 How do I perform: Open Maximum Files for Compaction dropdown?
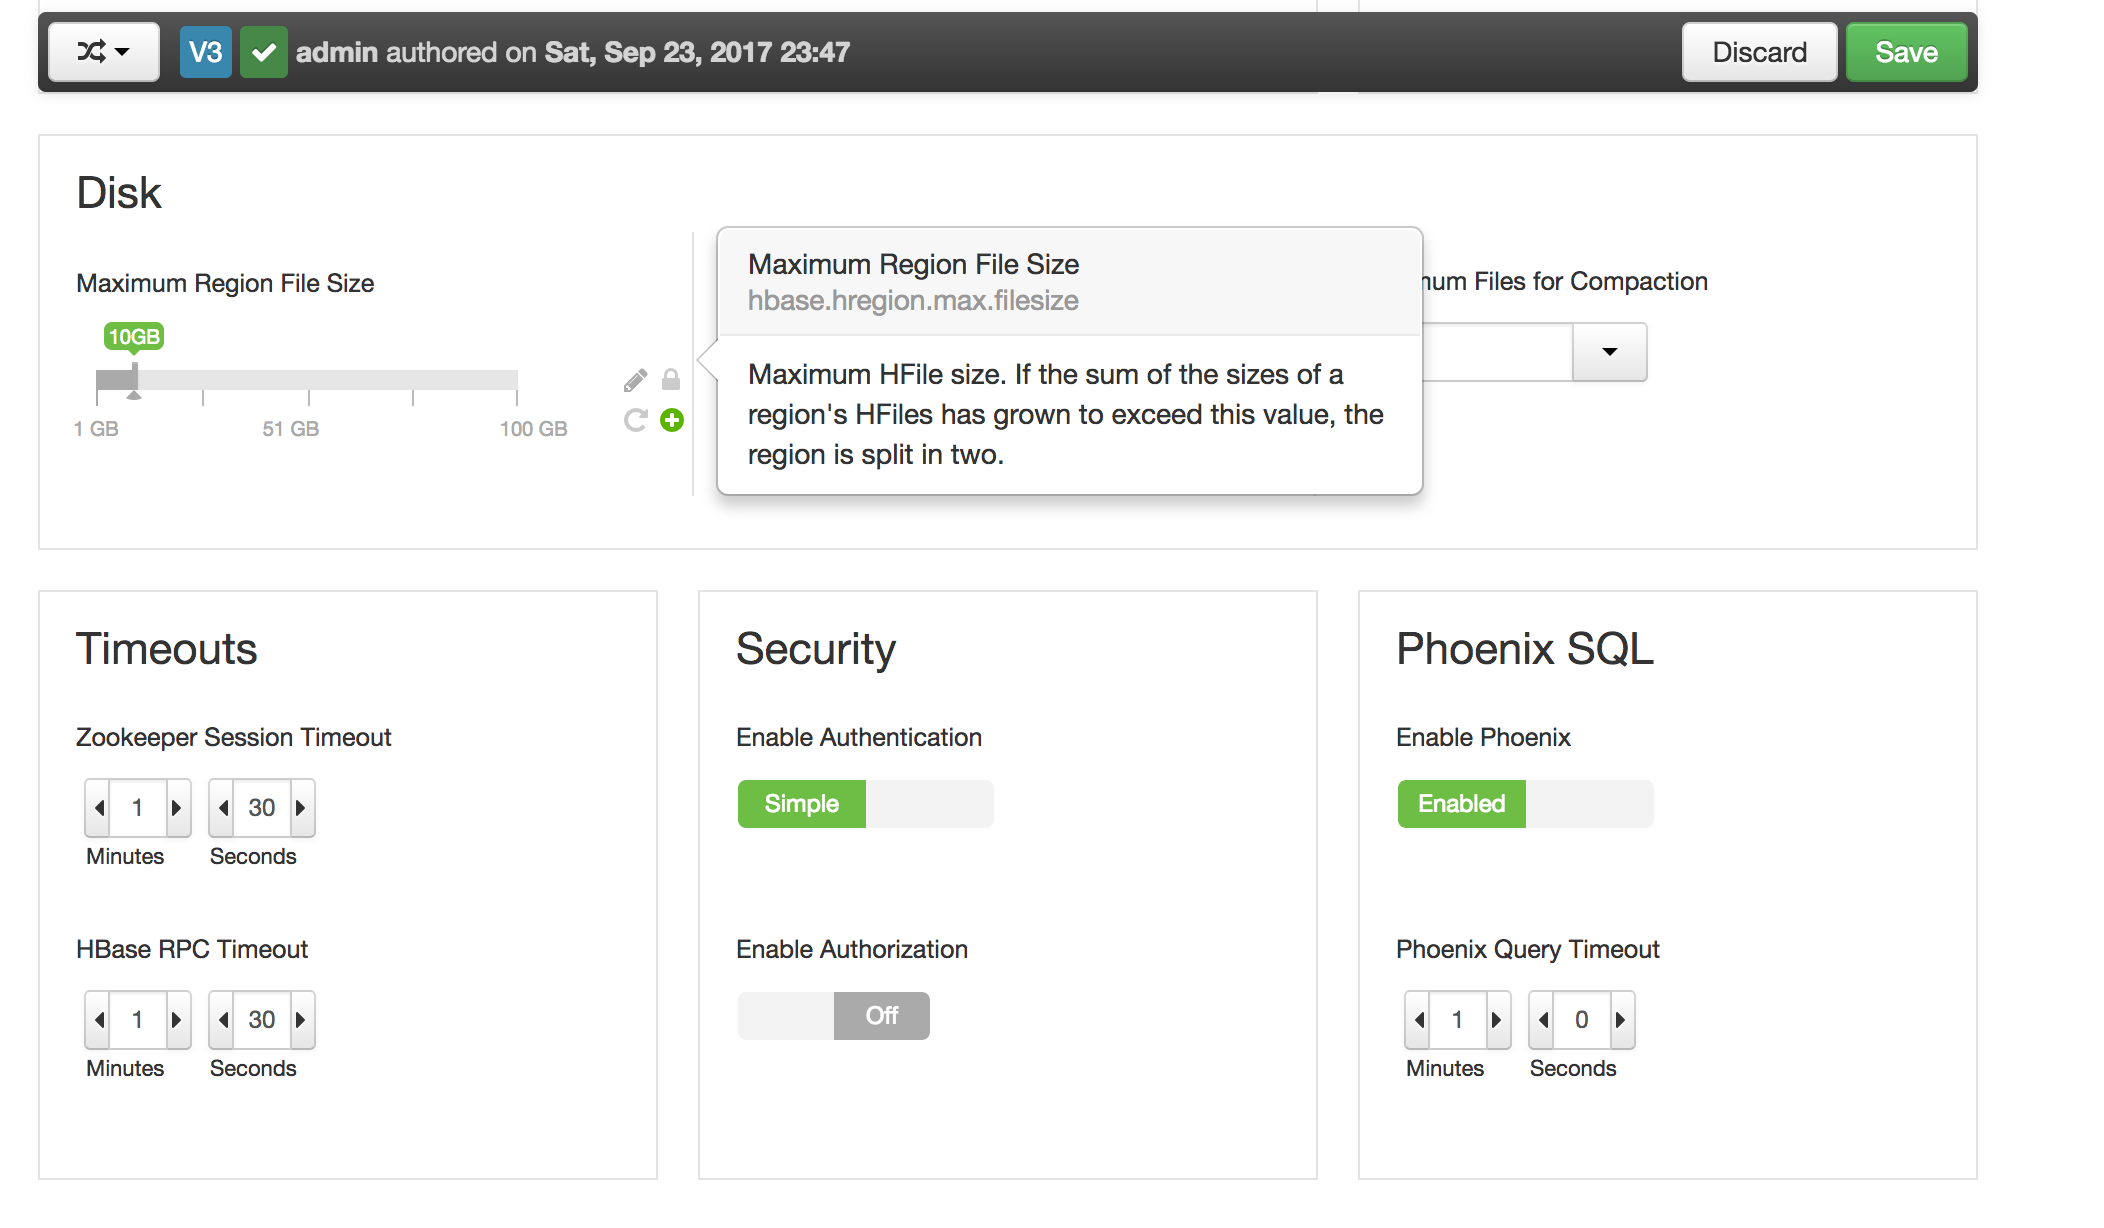(x=1608, y=352)
